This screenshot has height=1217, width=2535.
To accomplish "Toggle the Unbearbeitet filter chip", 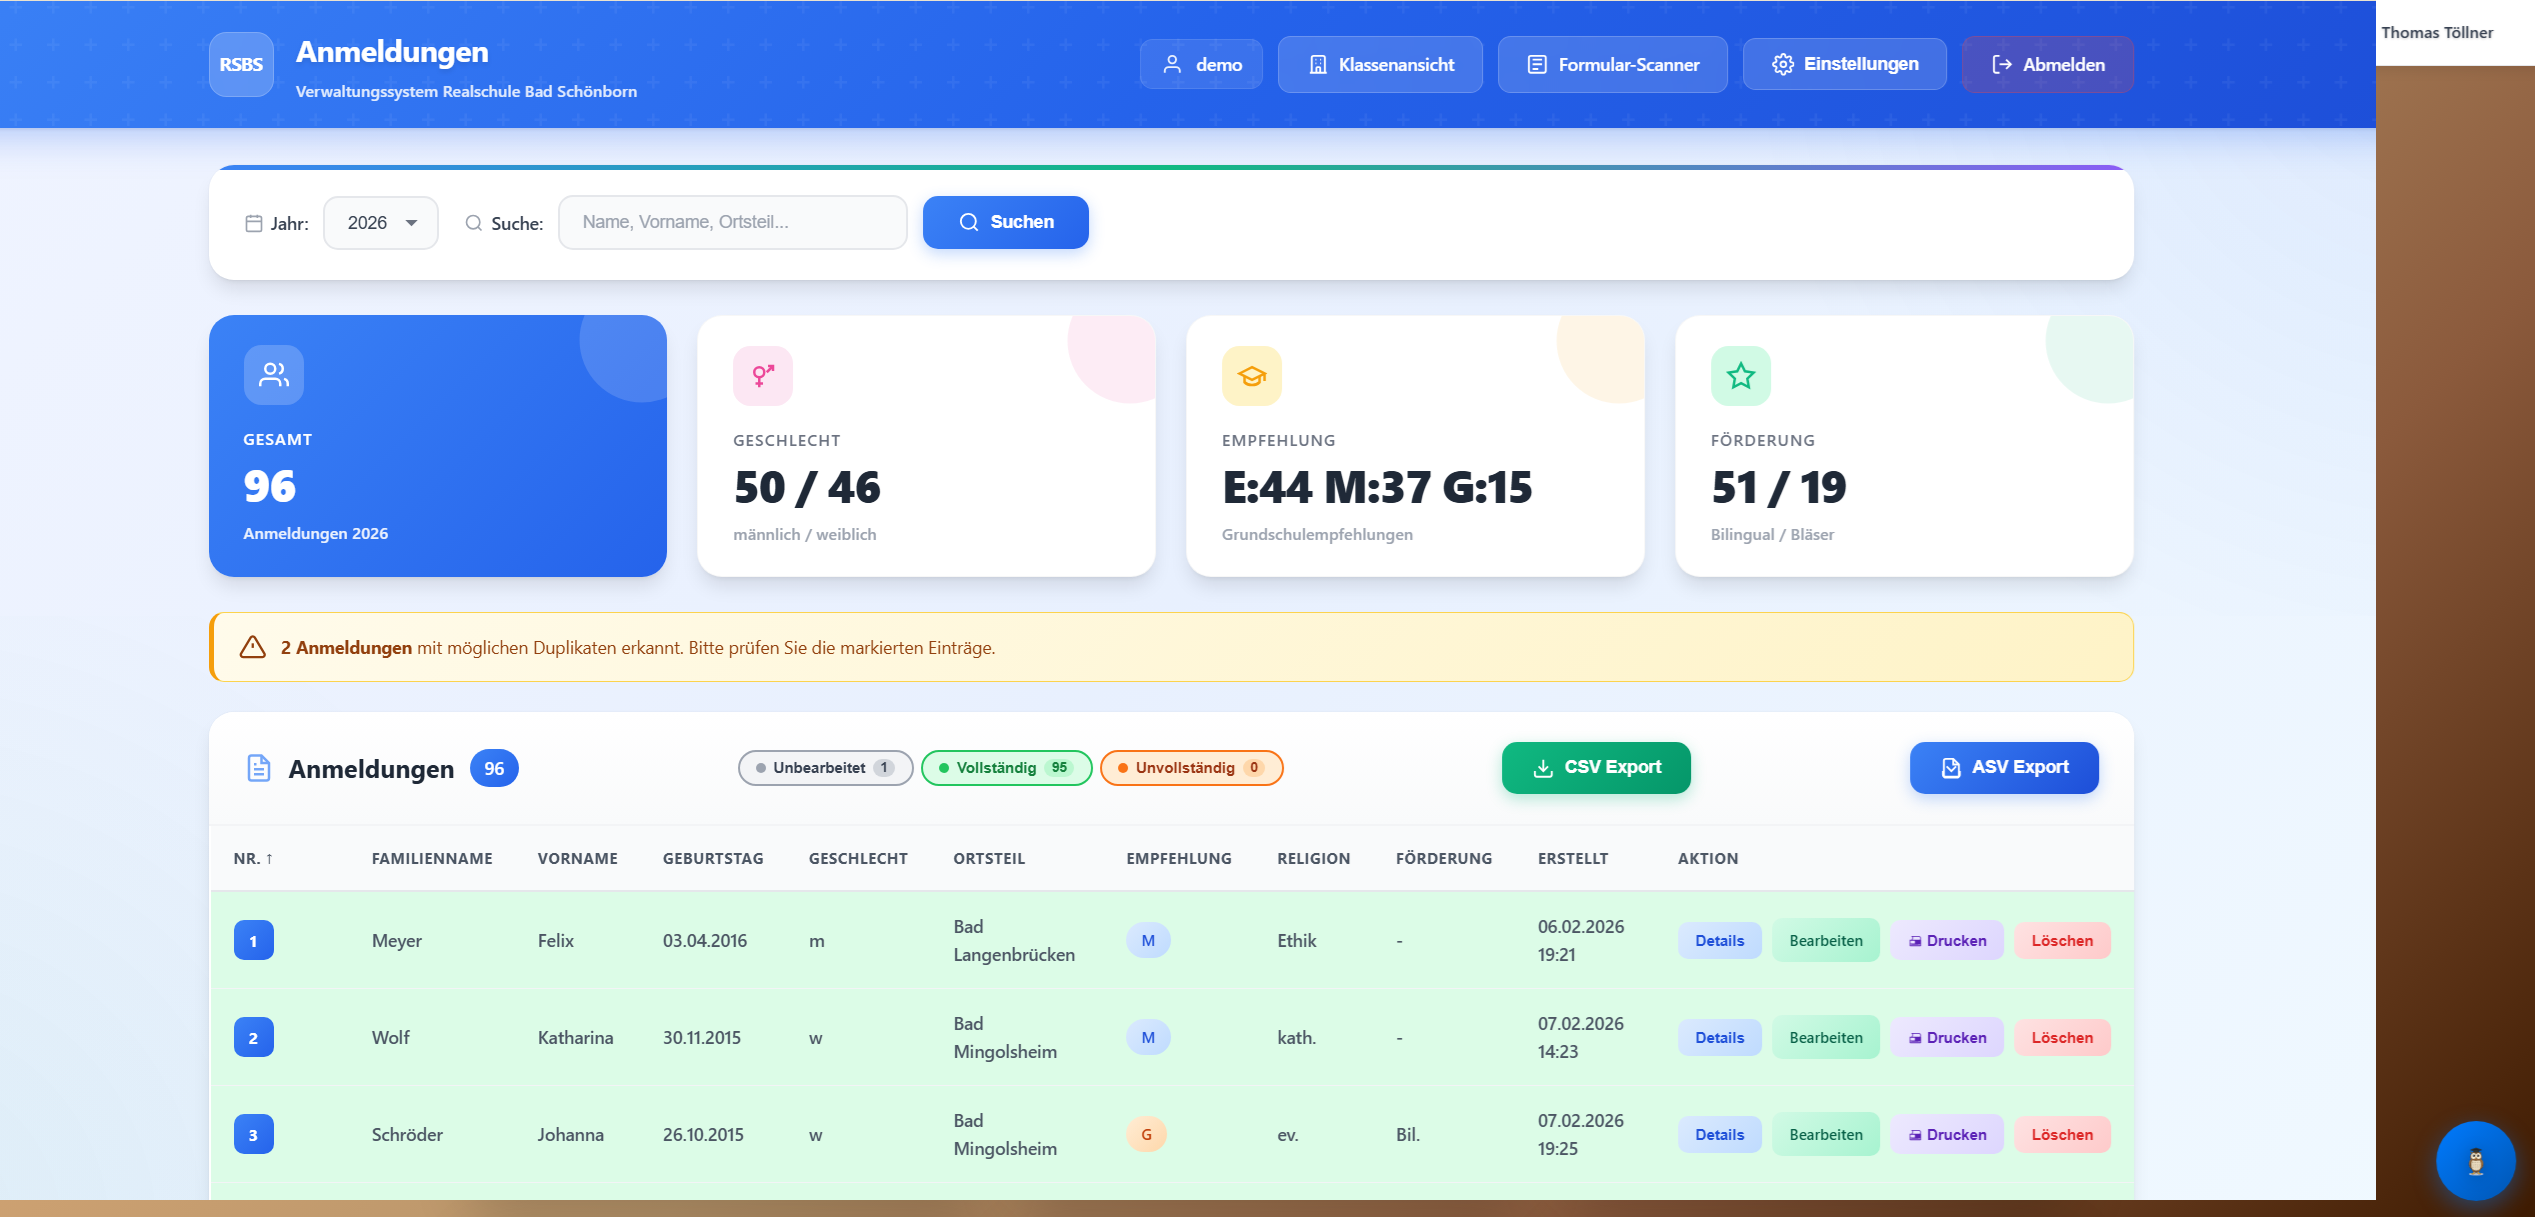I will click(825, 768).
